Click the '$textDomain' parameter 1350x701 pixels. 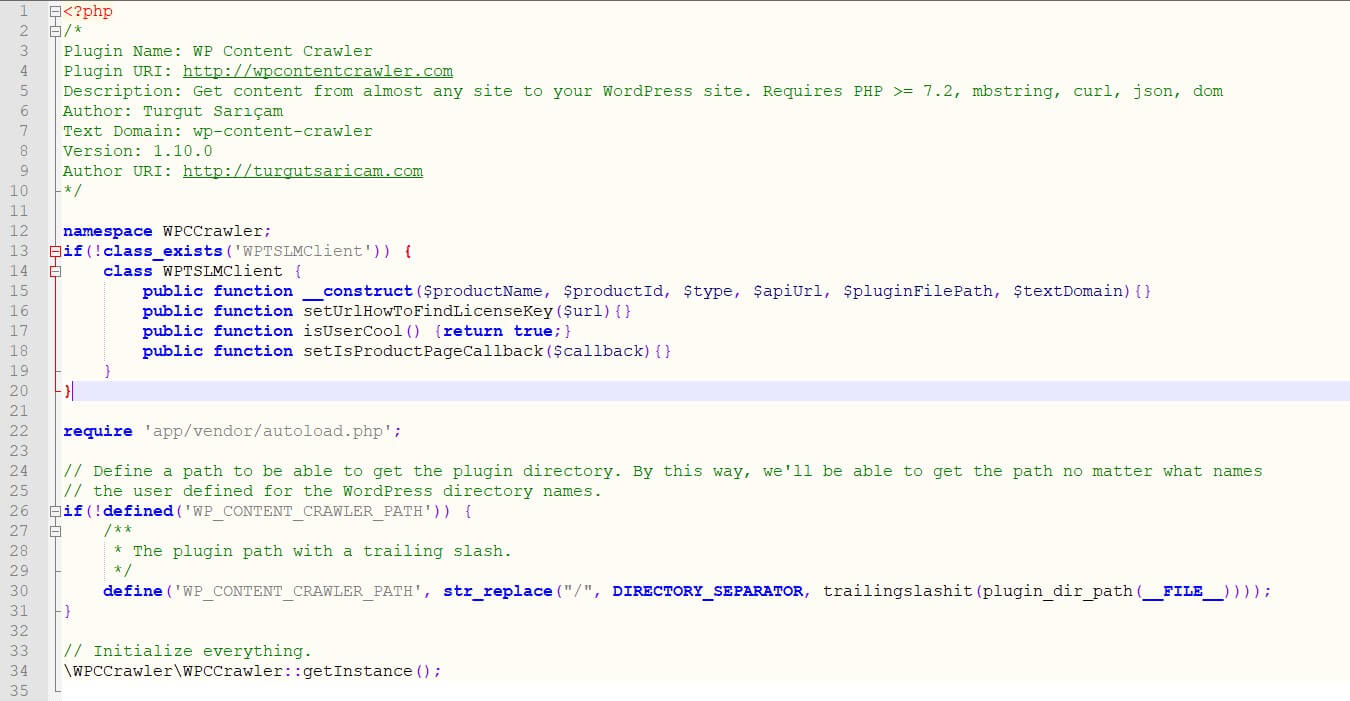(1068, 291)
